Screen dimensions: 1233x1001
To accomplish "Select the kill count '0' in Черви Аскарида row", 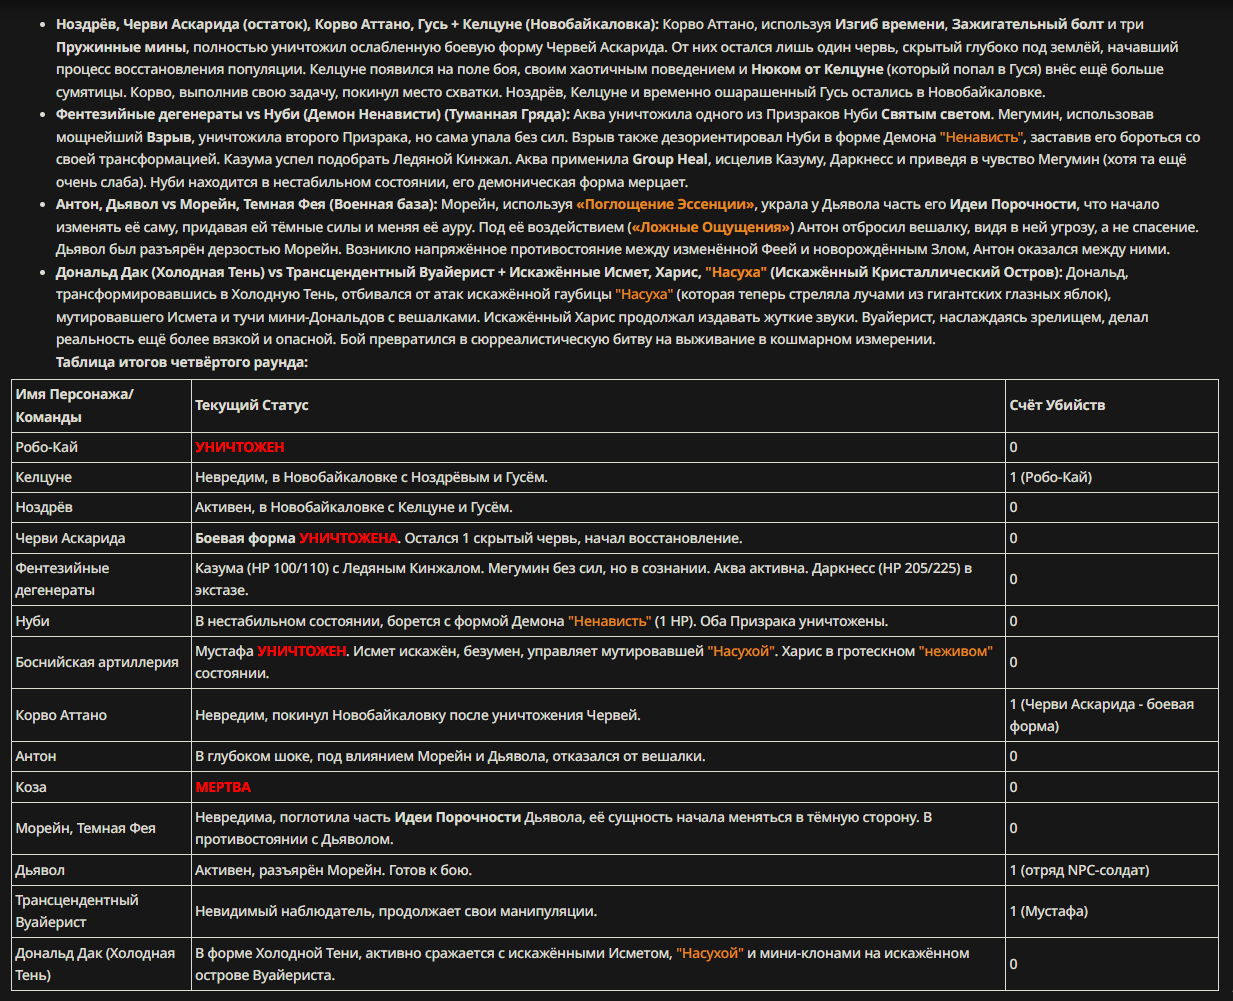I will tap(1112, 538).
